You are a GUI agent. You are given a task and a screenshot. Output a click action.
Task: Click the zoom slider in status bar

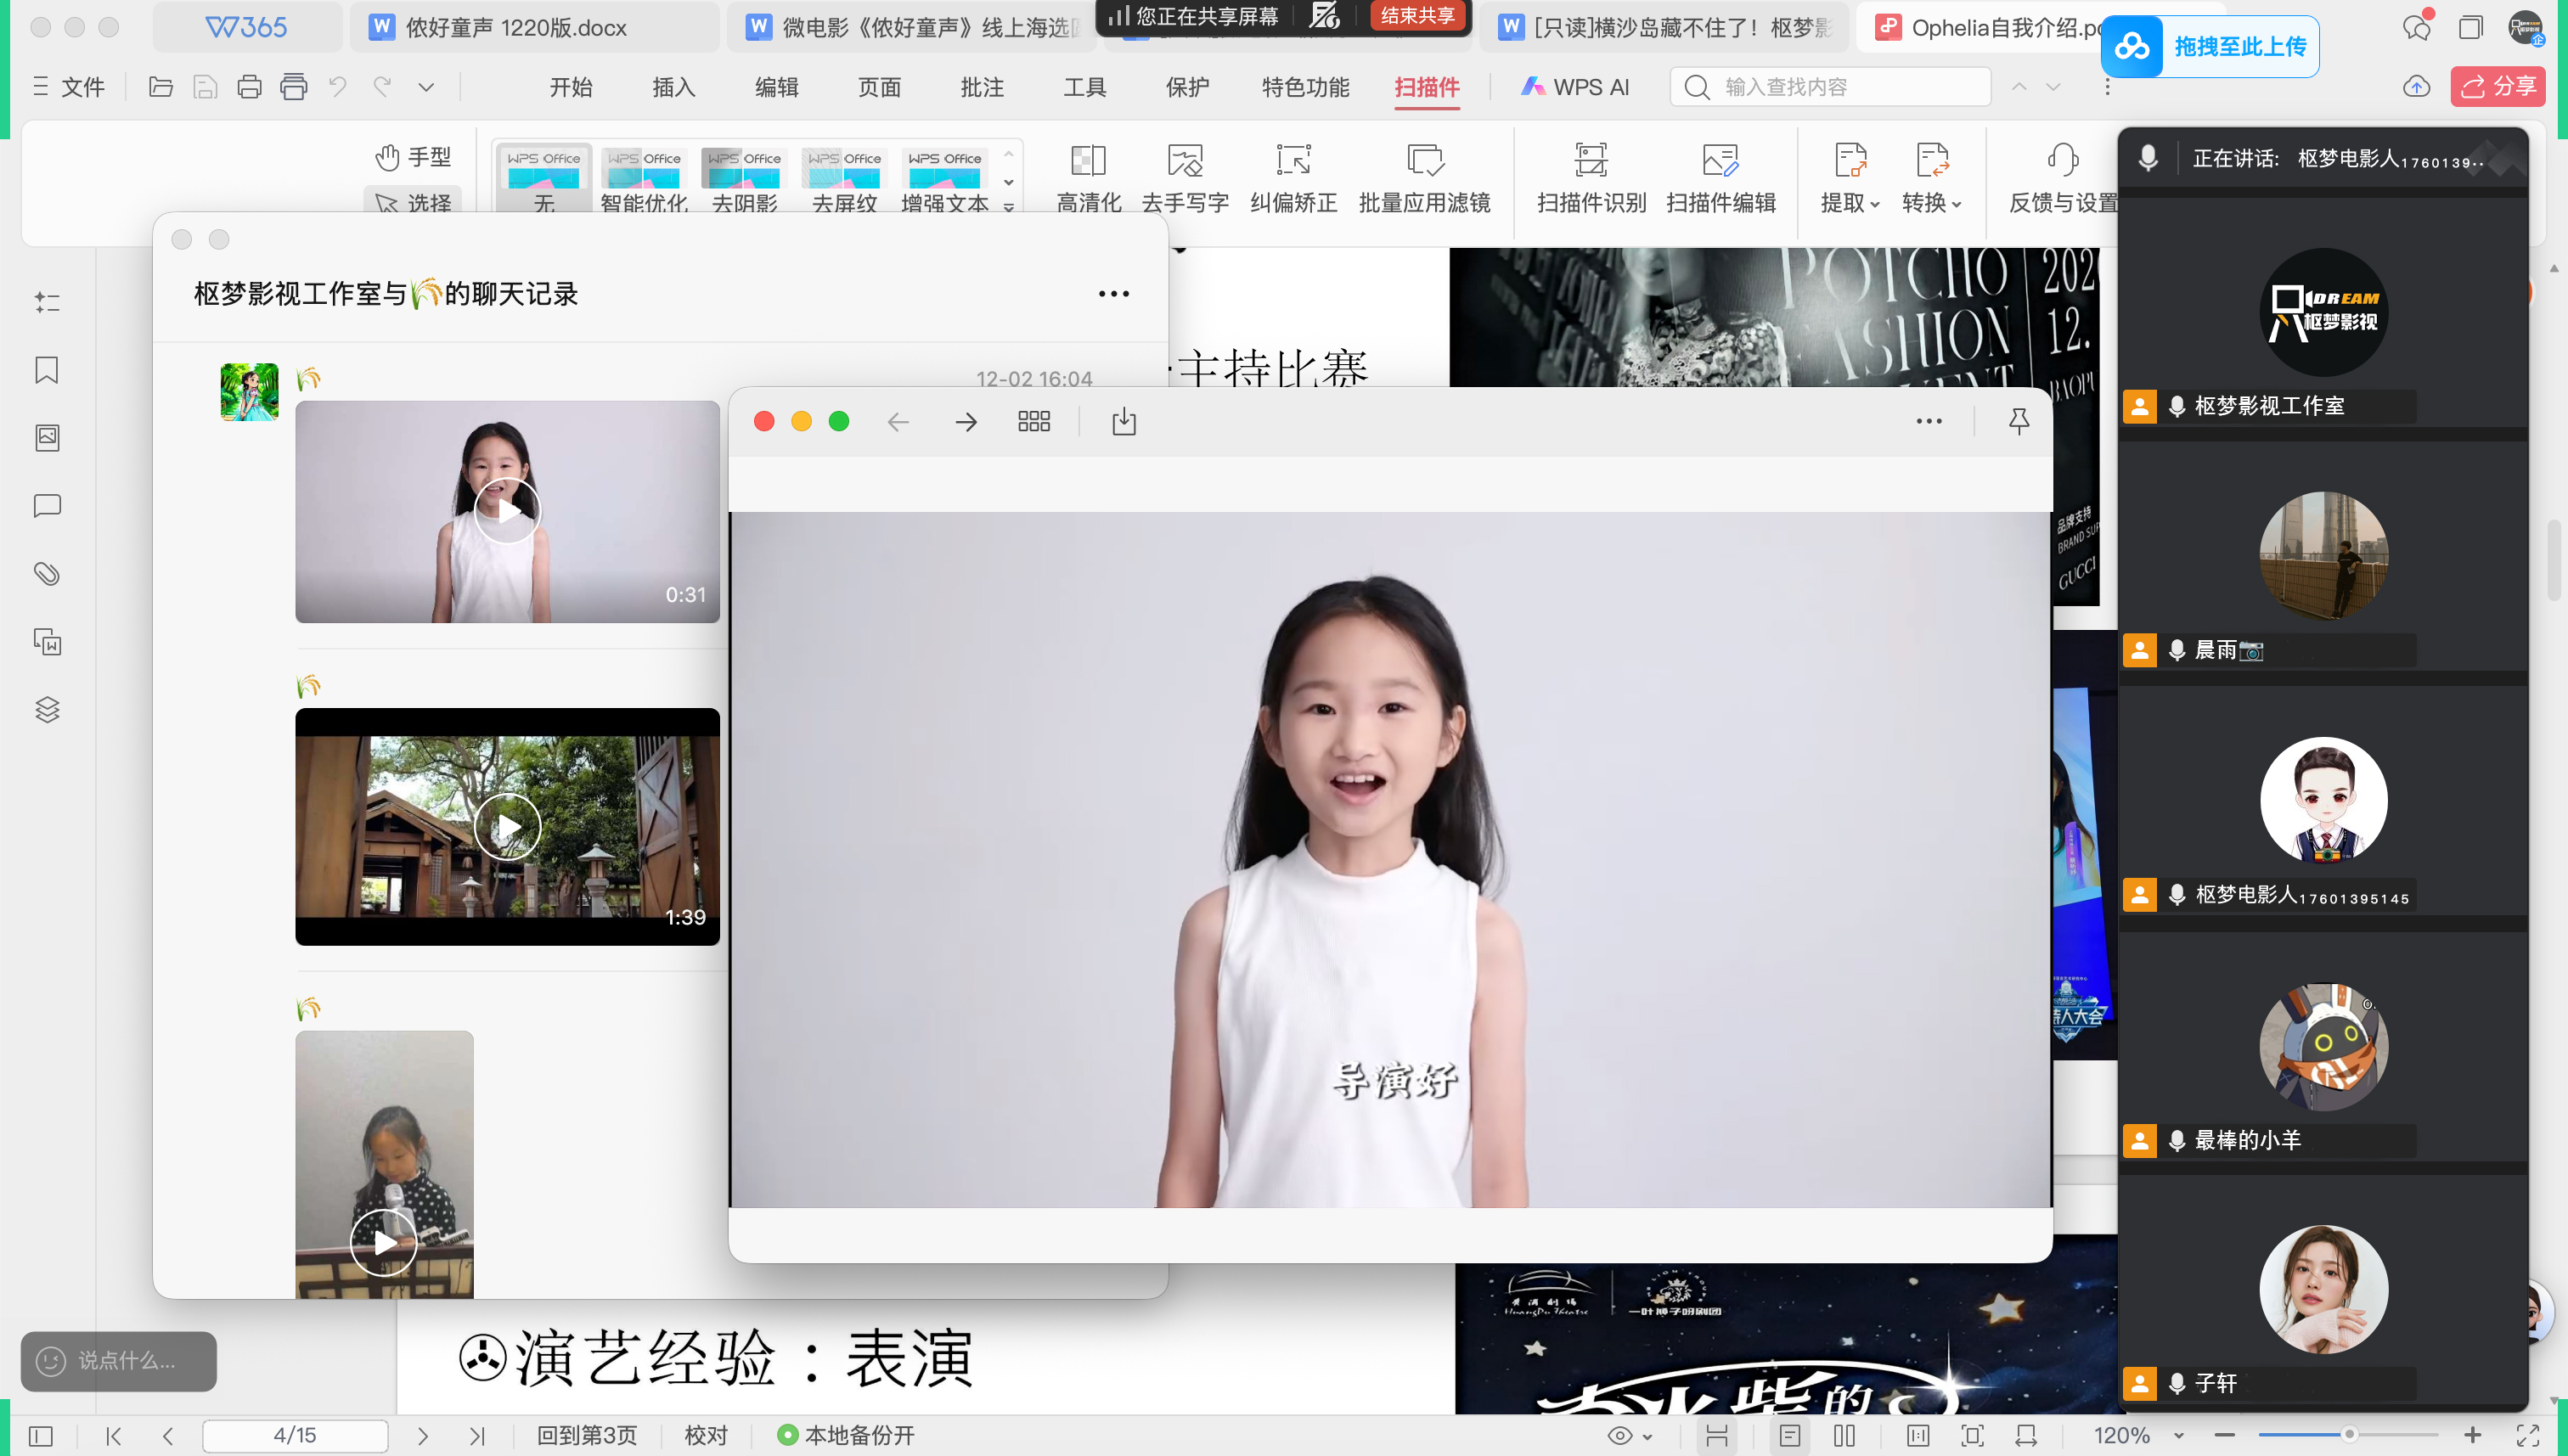coord(2348,1435)
